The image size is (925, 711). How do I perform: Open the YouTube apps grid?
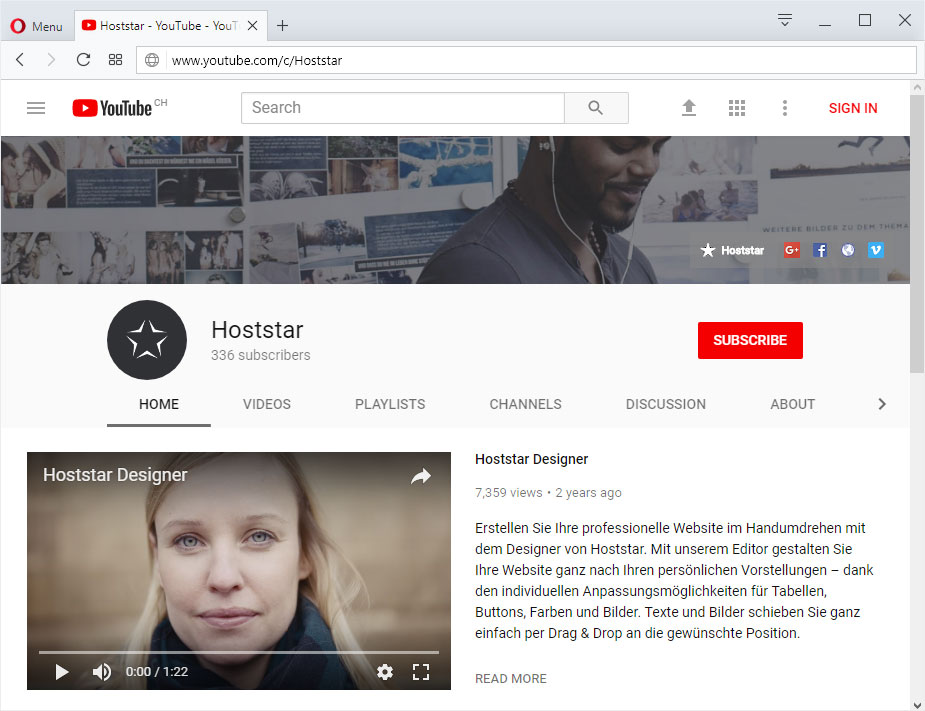coord(737,108)
